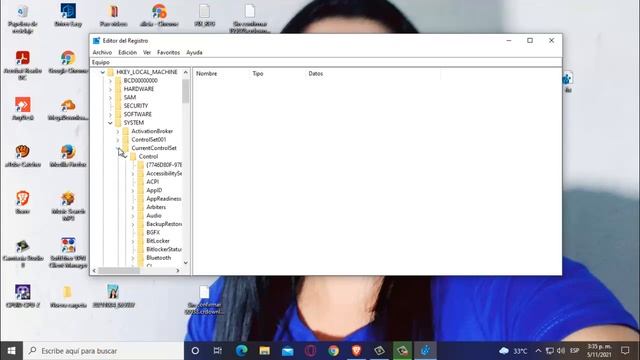Select the AnyDesk desktop icon

[23, 109]
